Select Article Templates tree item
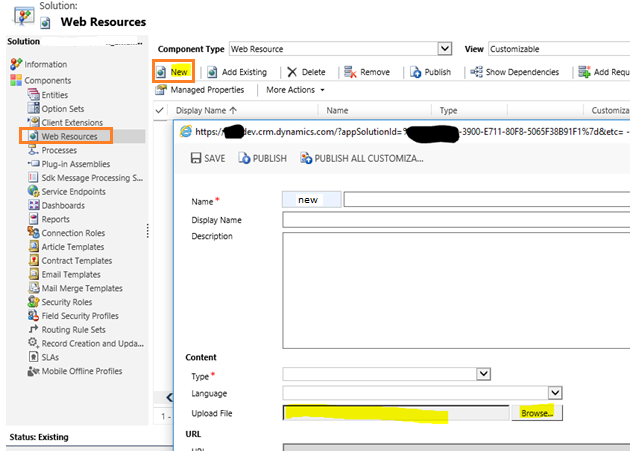This screenshot has height=451, width=630. click(x=73, y=247)
